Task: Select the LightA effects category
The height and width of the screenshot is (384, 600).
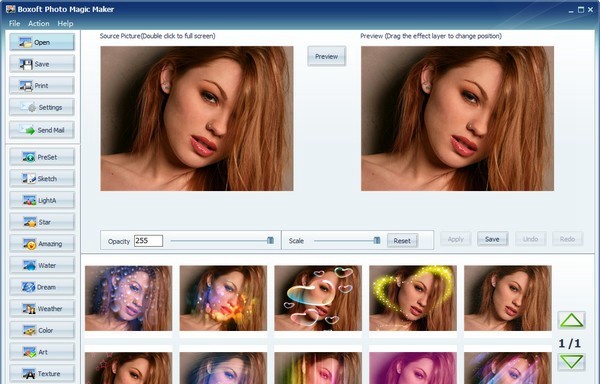Action: tap(42, 200)
